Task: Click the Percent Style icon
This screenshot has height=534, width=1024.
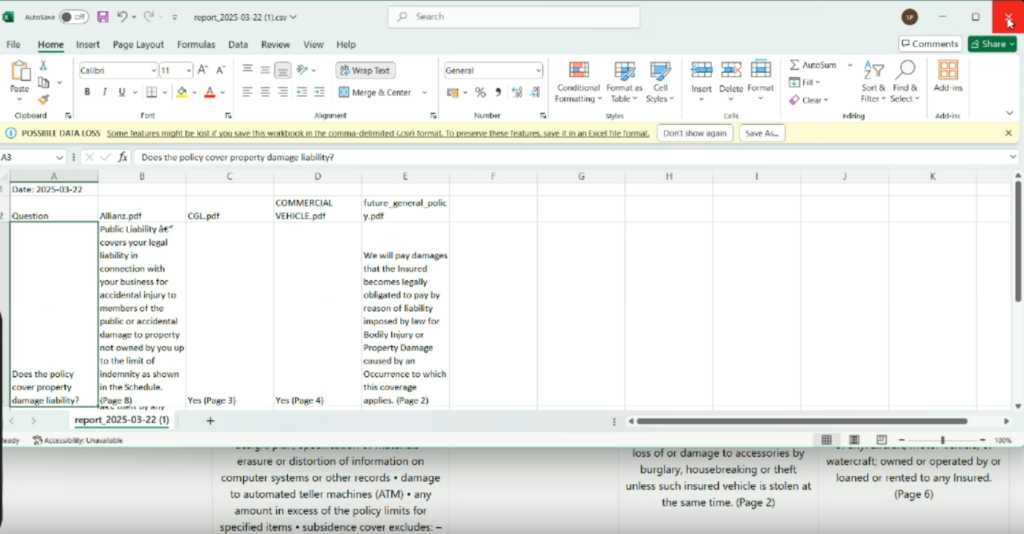Action: tap(480, 92)
